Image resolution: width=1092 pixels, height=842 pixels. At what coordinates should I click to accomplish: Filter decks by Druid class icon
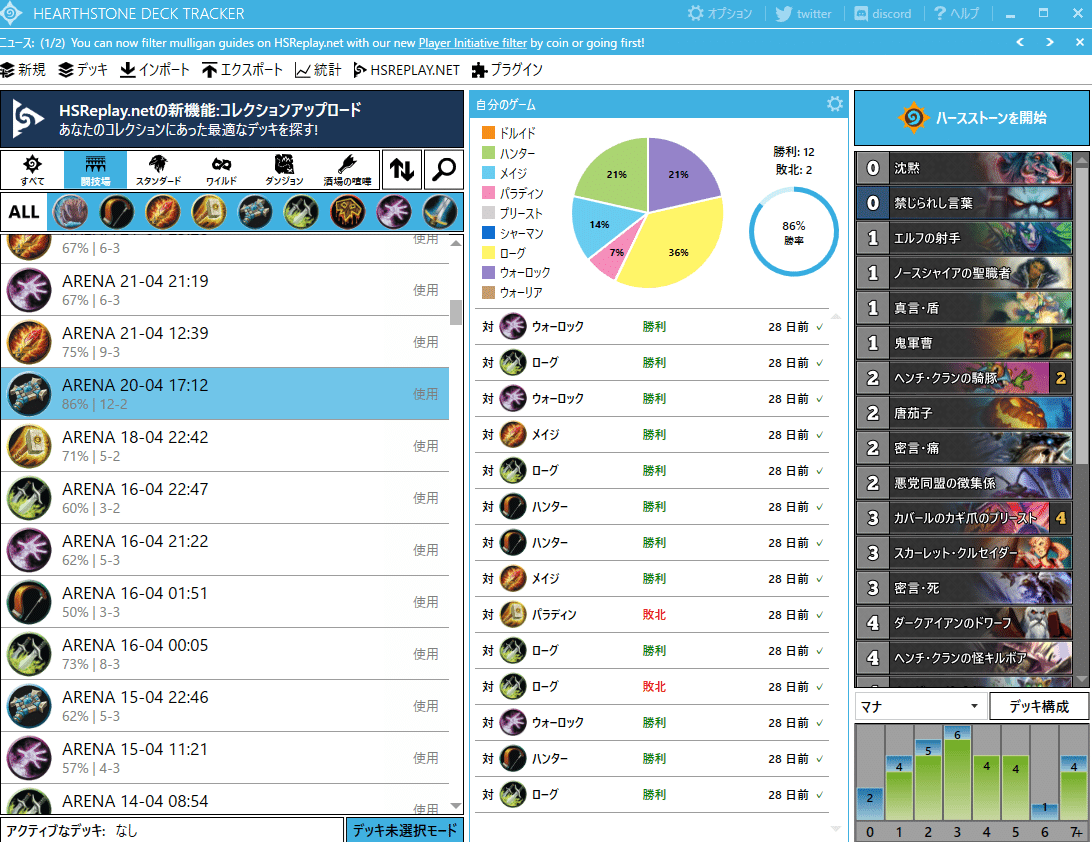point(70,212)
